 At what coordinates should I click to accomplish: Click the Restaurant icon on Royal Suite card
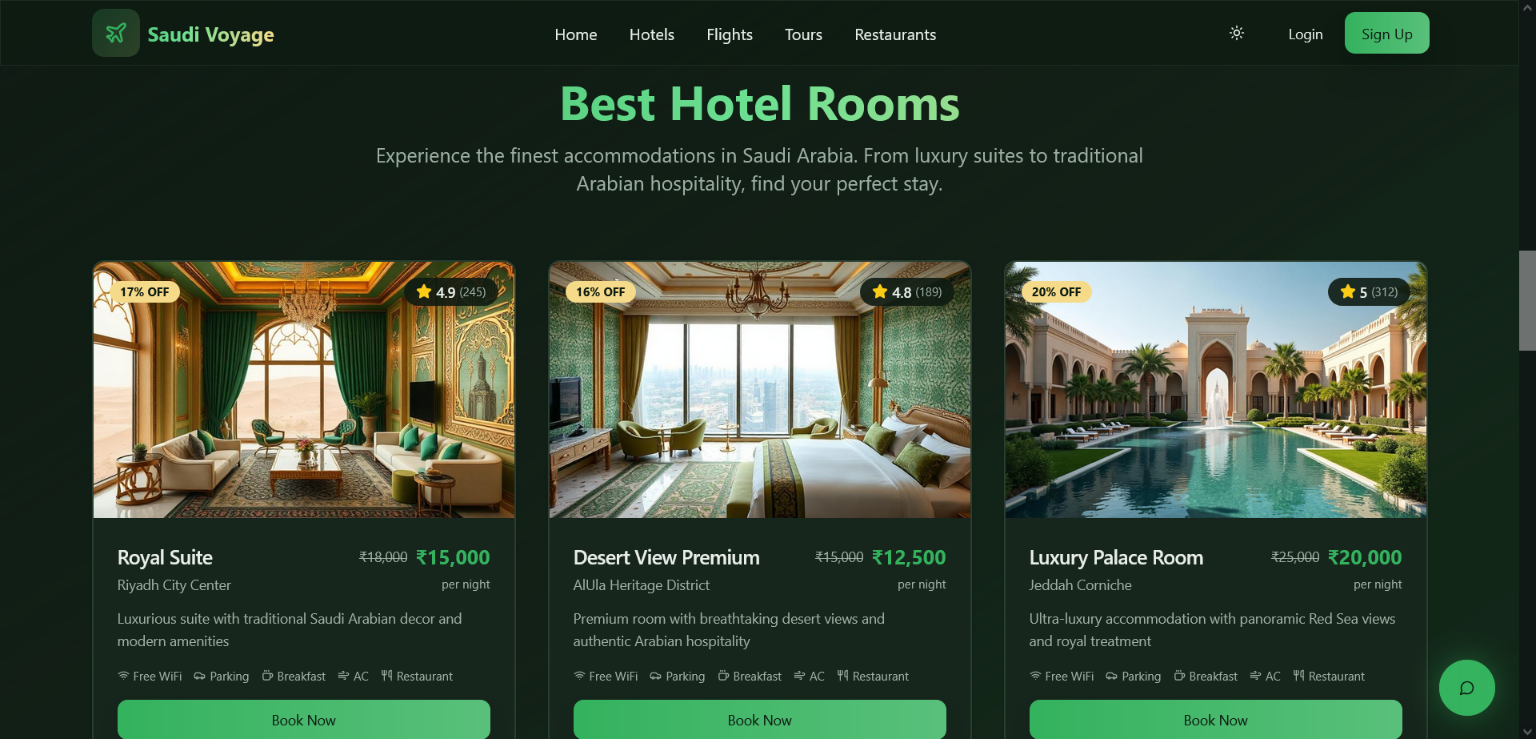387,676
